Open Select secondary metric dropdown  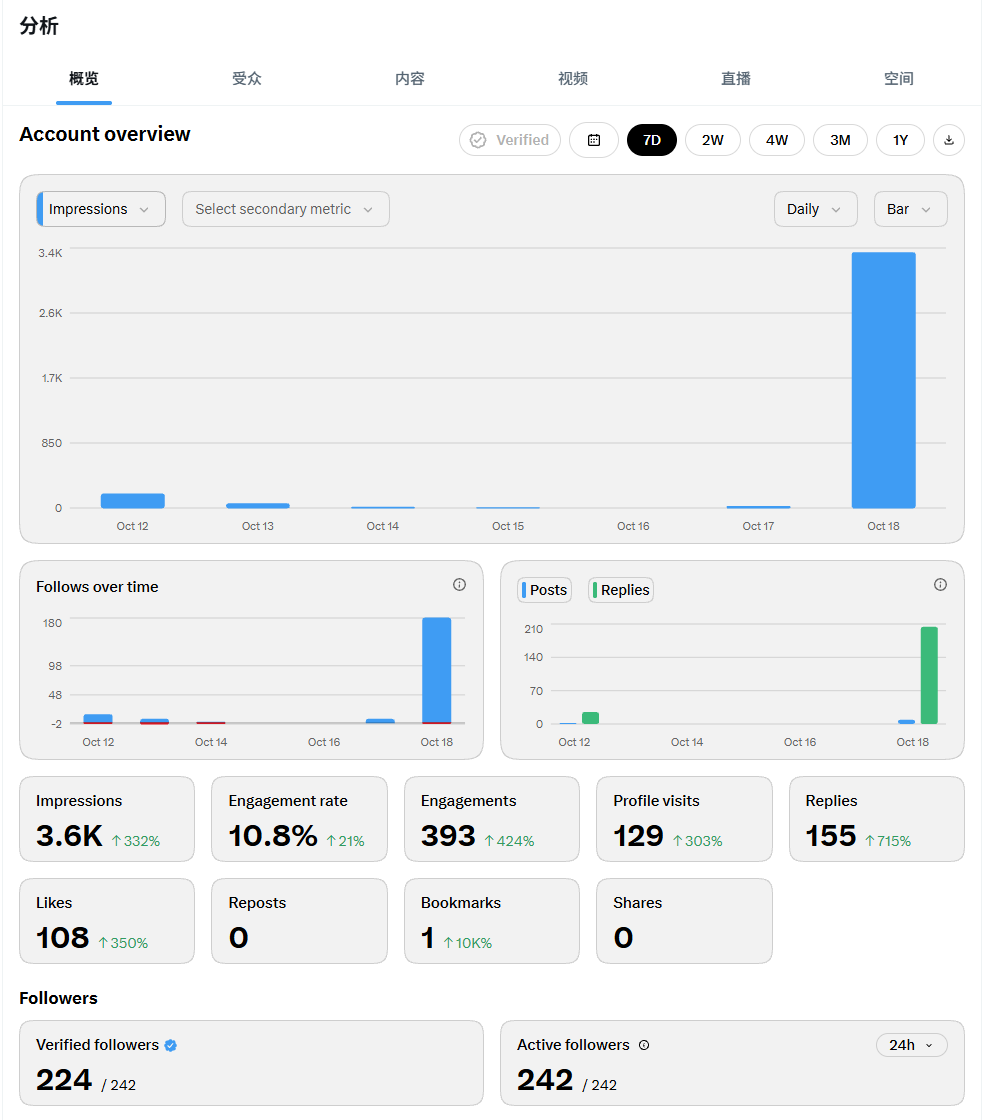pyautogui.click(x=286, y=209)
